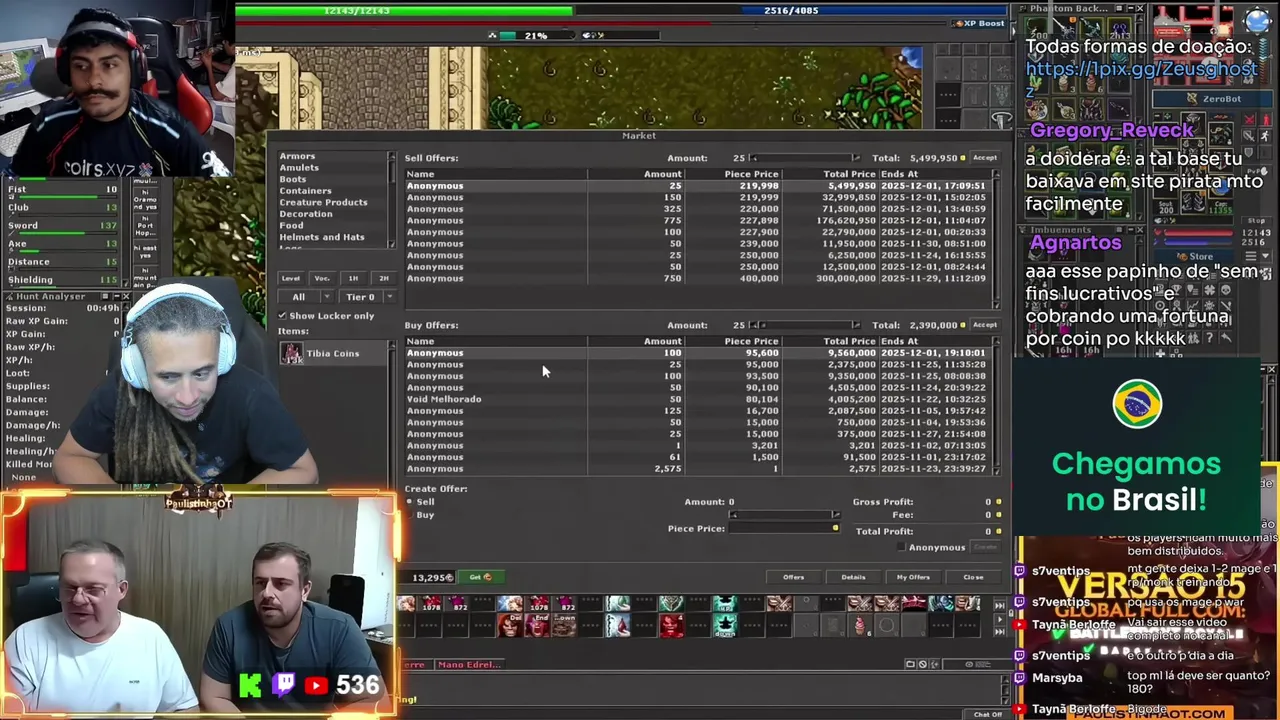The width and height of the screenshot is (1280, 720).
Task: Select the Amulets category
Action: 299,168
